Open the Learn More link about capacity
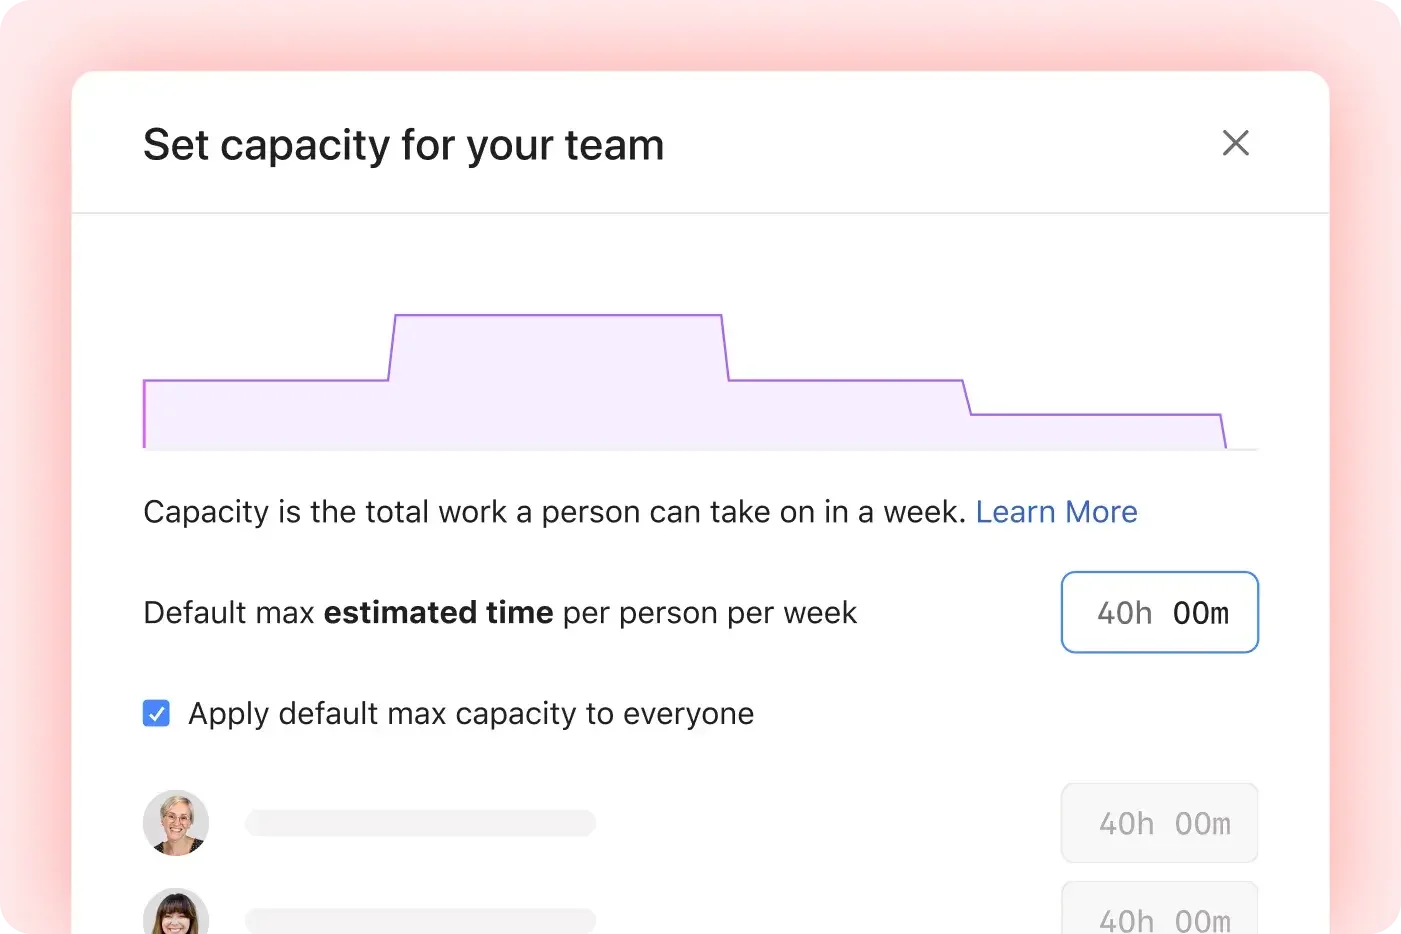Image resolution: width=1401 pixels, height=934 pixels. pyautogui.click(x=1056, y=511)
